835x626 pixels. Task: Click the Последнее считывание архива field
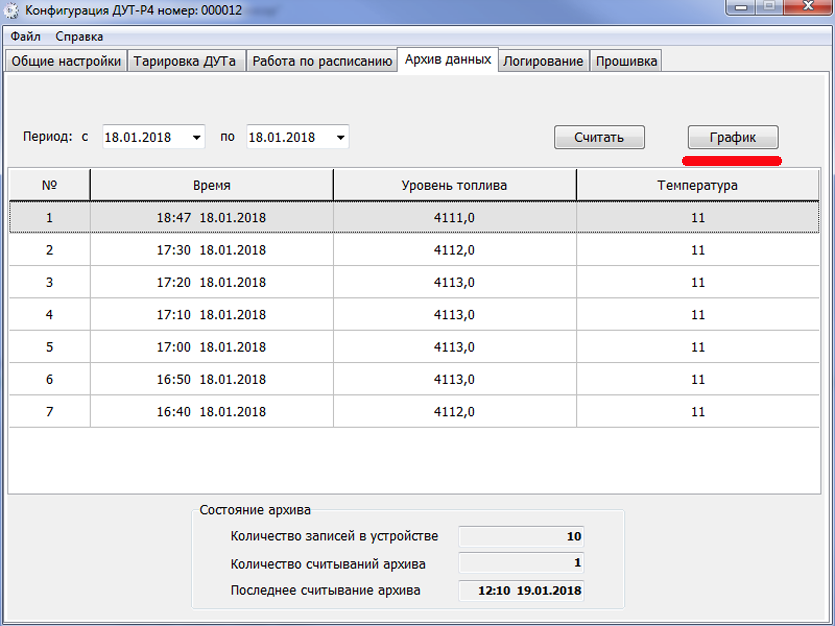(x=521, y=590)
